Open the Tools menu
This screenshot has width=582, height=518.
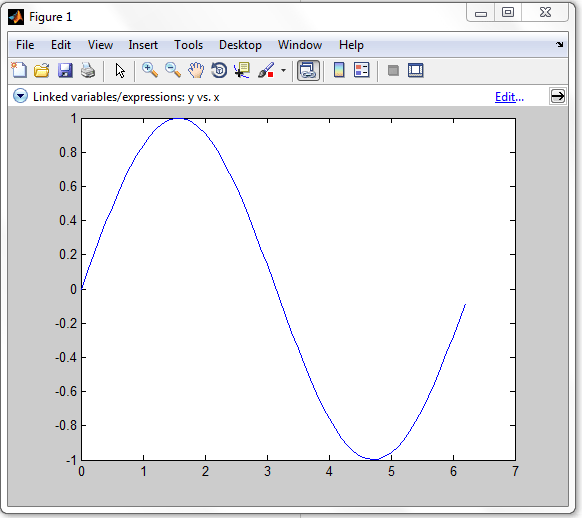[x=189, y=45]
